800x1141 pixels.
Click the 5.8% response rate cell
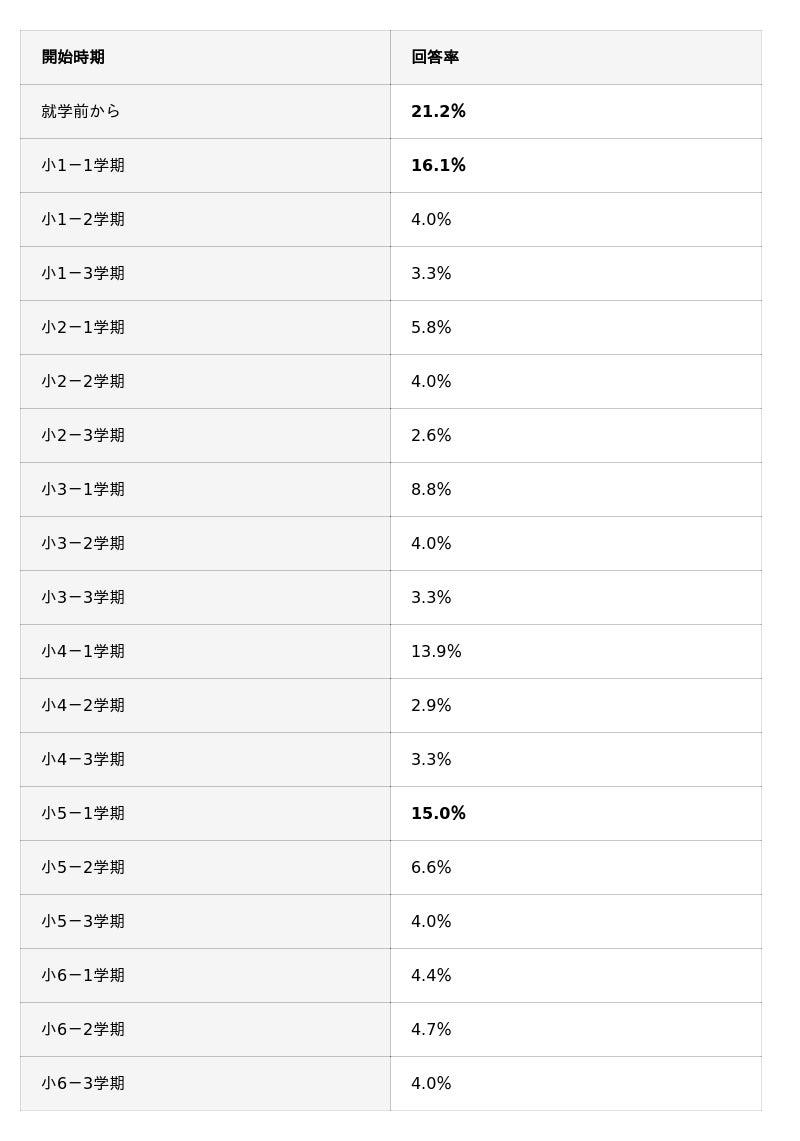pyautogui.click(x=431, y=328)
